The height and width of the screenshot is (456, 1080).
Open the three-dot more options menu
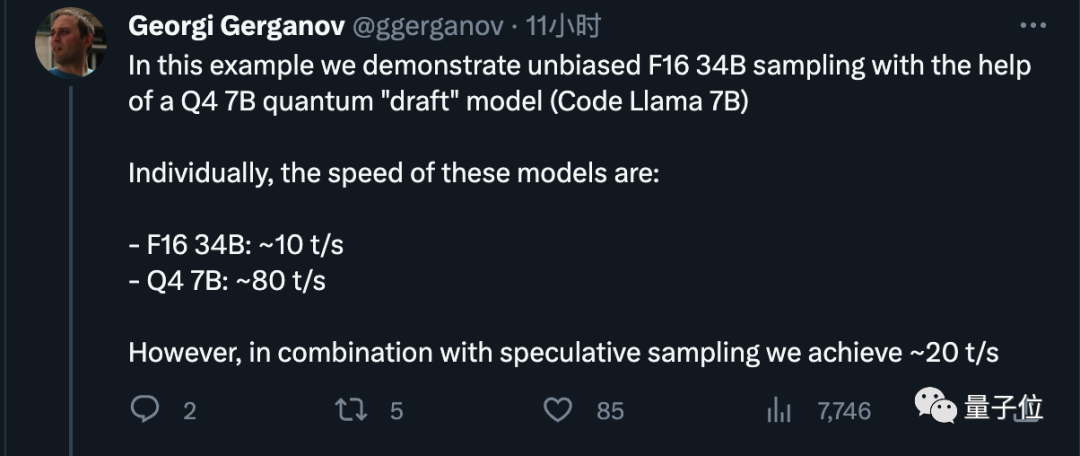(x=1033, y=27)
